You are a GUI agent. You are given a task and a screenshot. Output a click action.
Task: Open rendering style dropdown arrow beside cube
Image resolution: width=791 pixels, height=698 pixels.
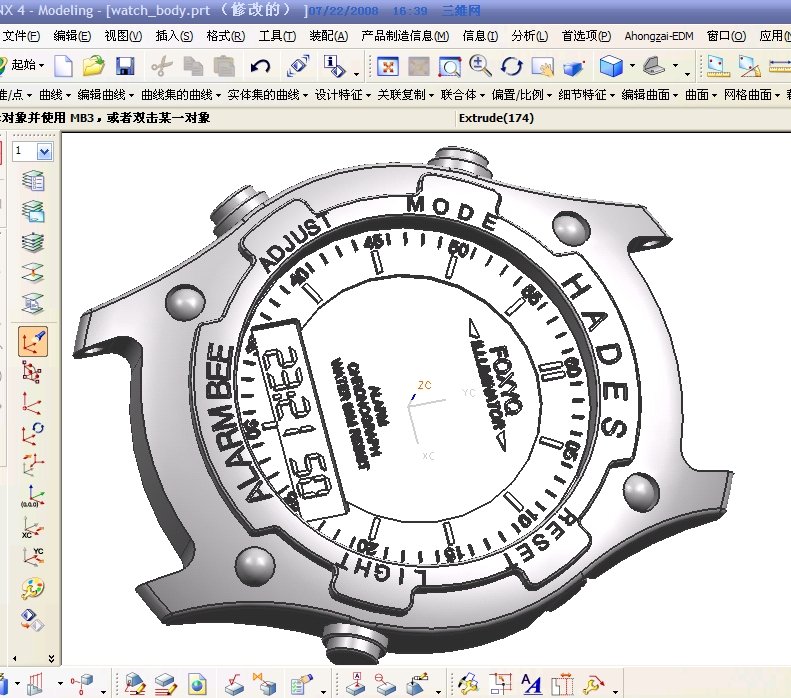(x=632, y=66)
